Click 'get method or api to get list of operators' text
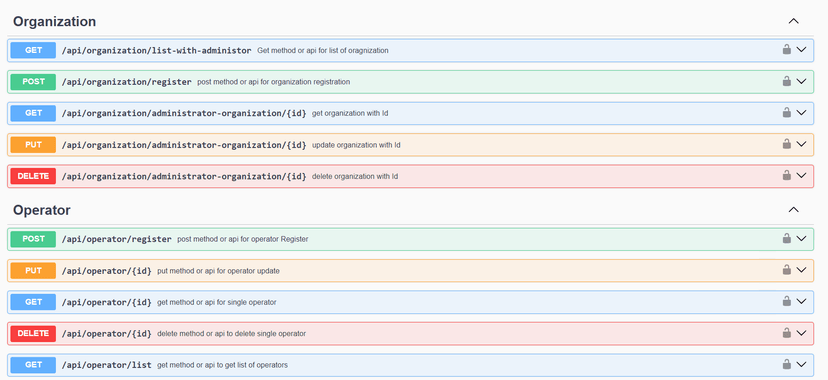The width and height of the screenshot is (828, 380). (222, 365)
